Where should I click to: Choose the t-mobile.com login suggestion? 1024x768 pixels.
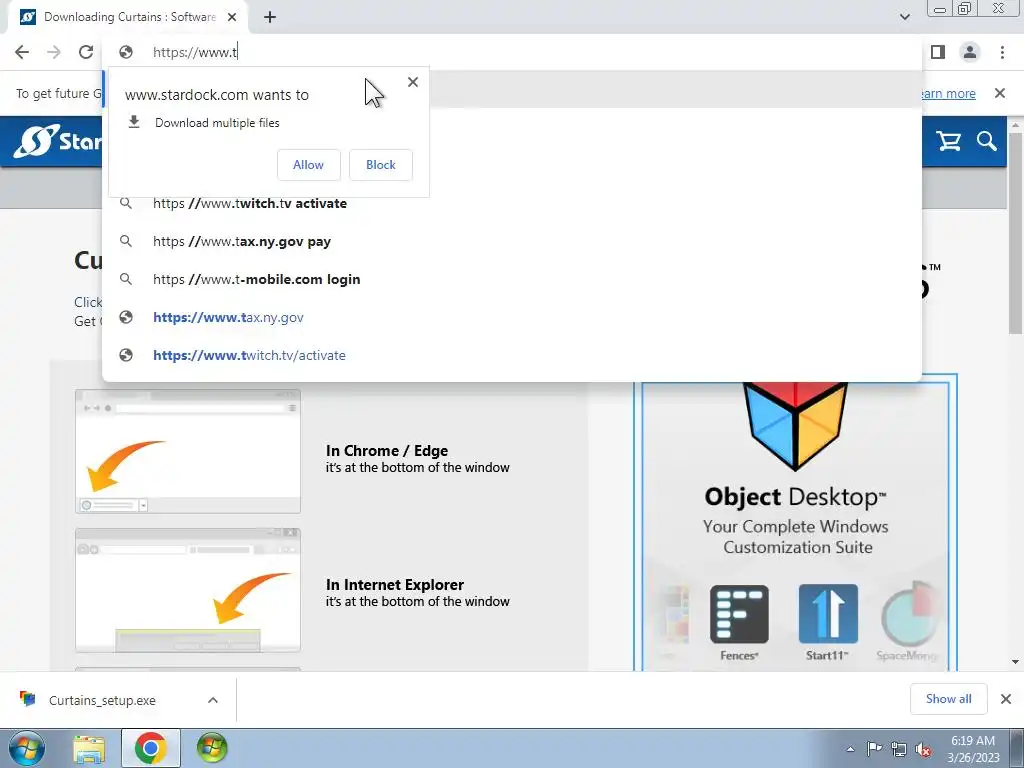click(x=512, y=280)
